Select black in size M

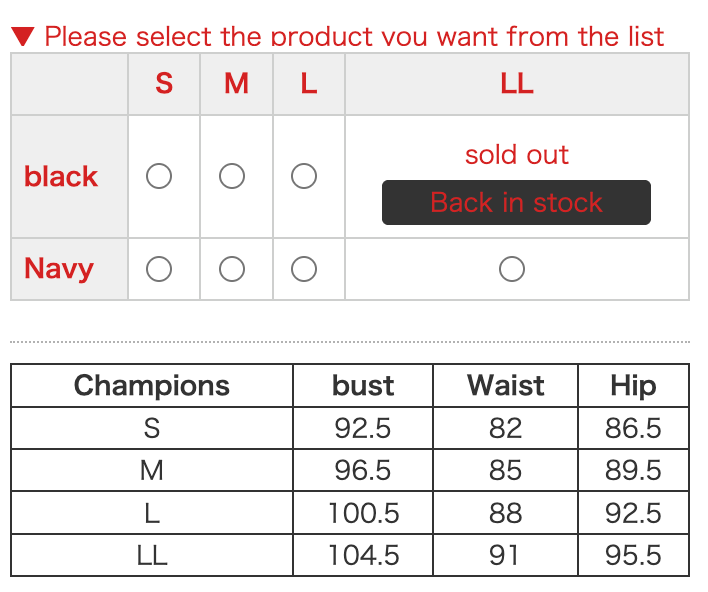[232, 177]
